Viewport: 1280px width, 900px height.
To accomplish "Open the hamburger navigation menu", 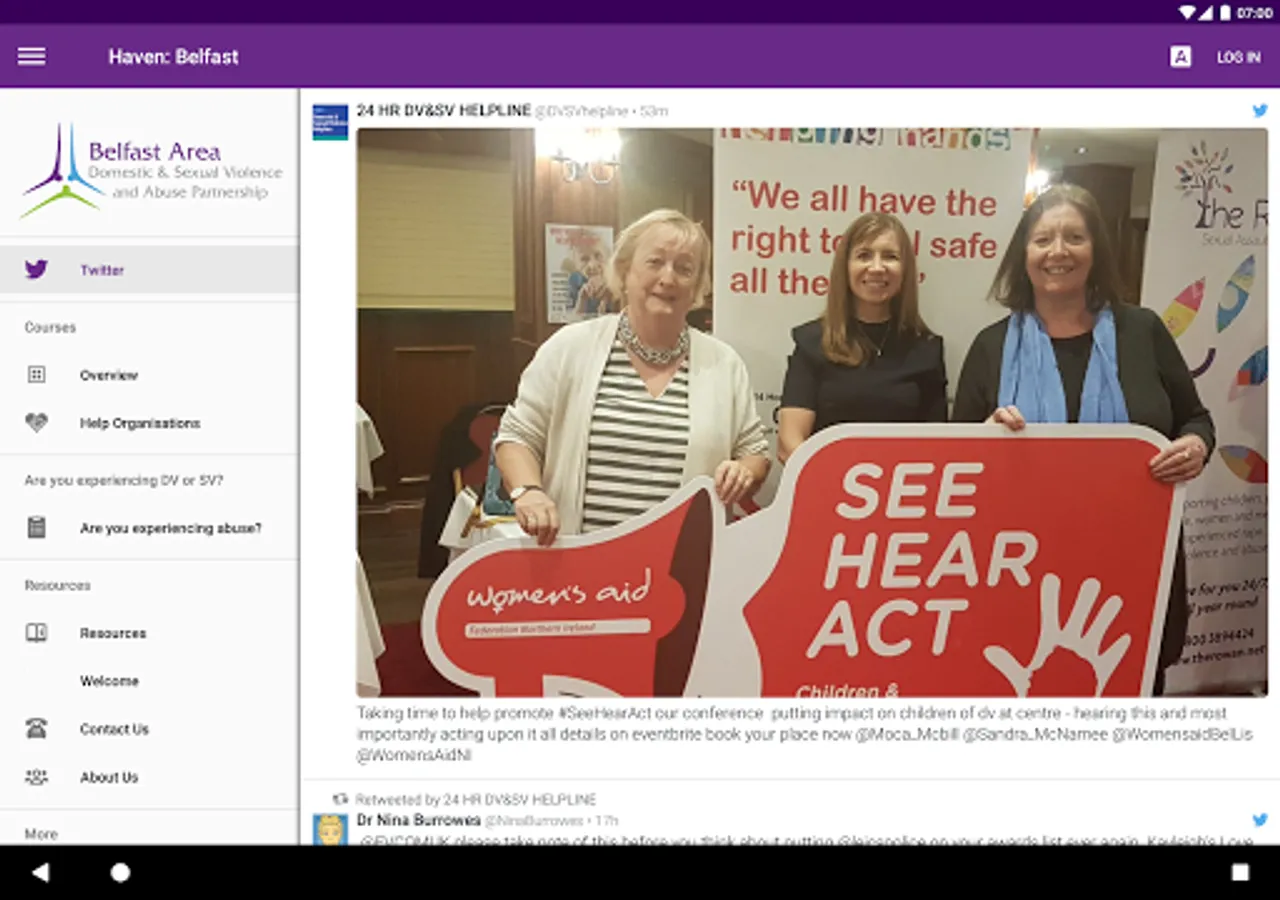I will point(31,57).
